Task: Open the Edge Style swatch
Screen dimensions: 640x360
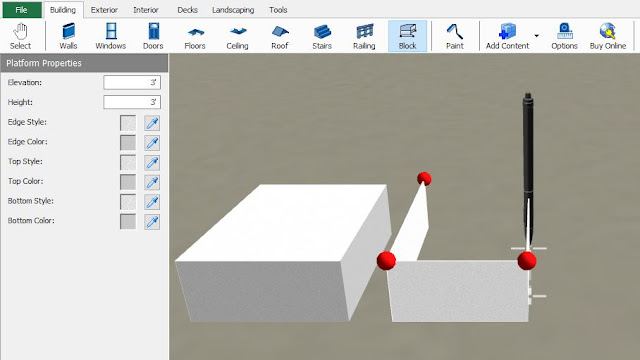Action: pos(128,123)
